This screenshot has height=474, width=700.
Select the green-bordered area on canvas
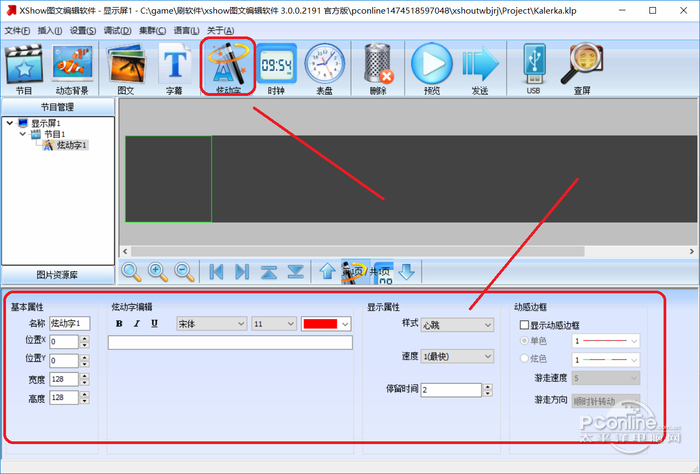(x=168, y=179)
